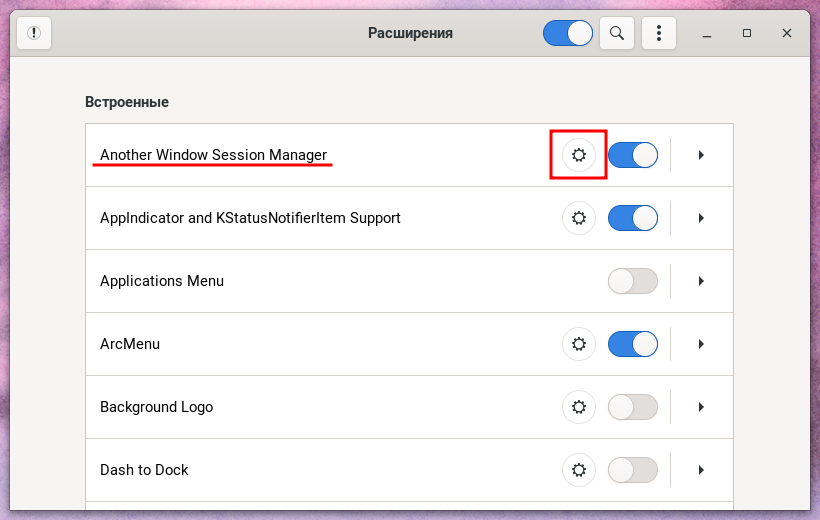
Task: Turn off the ArcMenu extension switch
Action: click(x=633, y=344)
